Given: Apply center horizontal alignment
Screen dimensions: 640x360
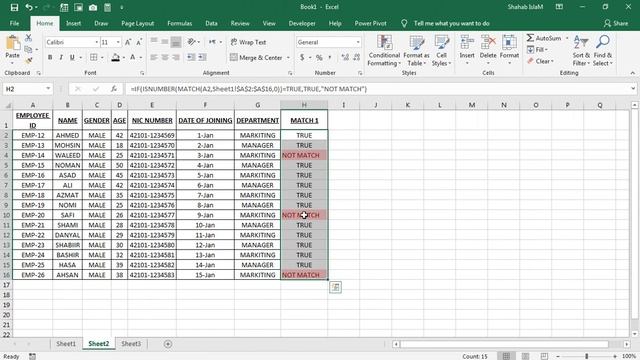Looking at the screenshot, I should click(165, 58).
